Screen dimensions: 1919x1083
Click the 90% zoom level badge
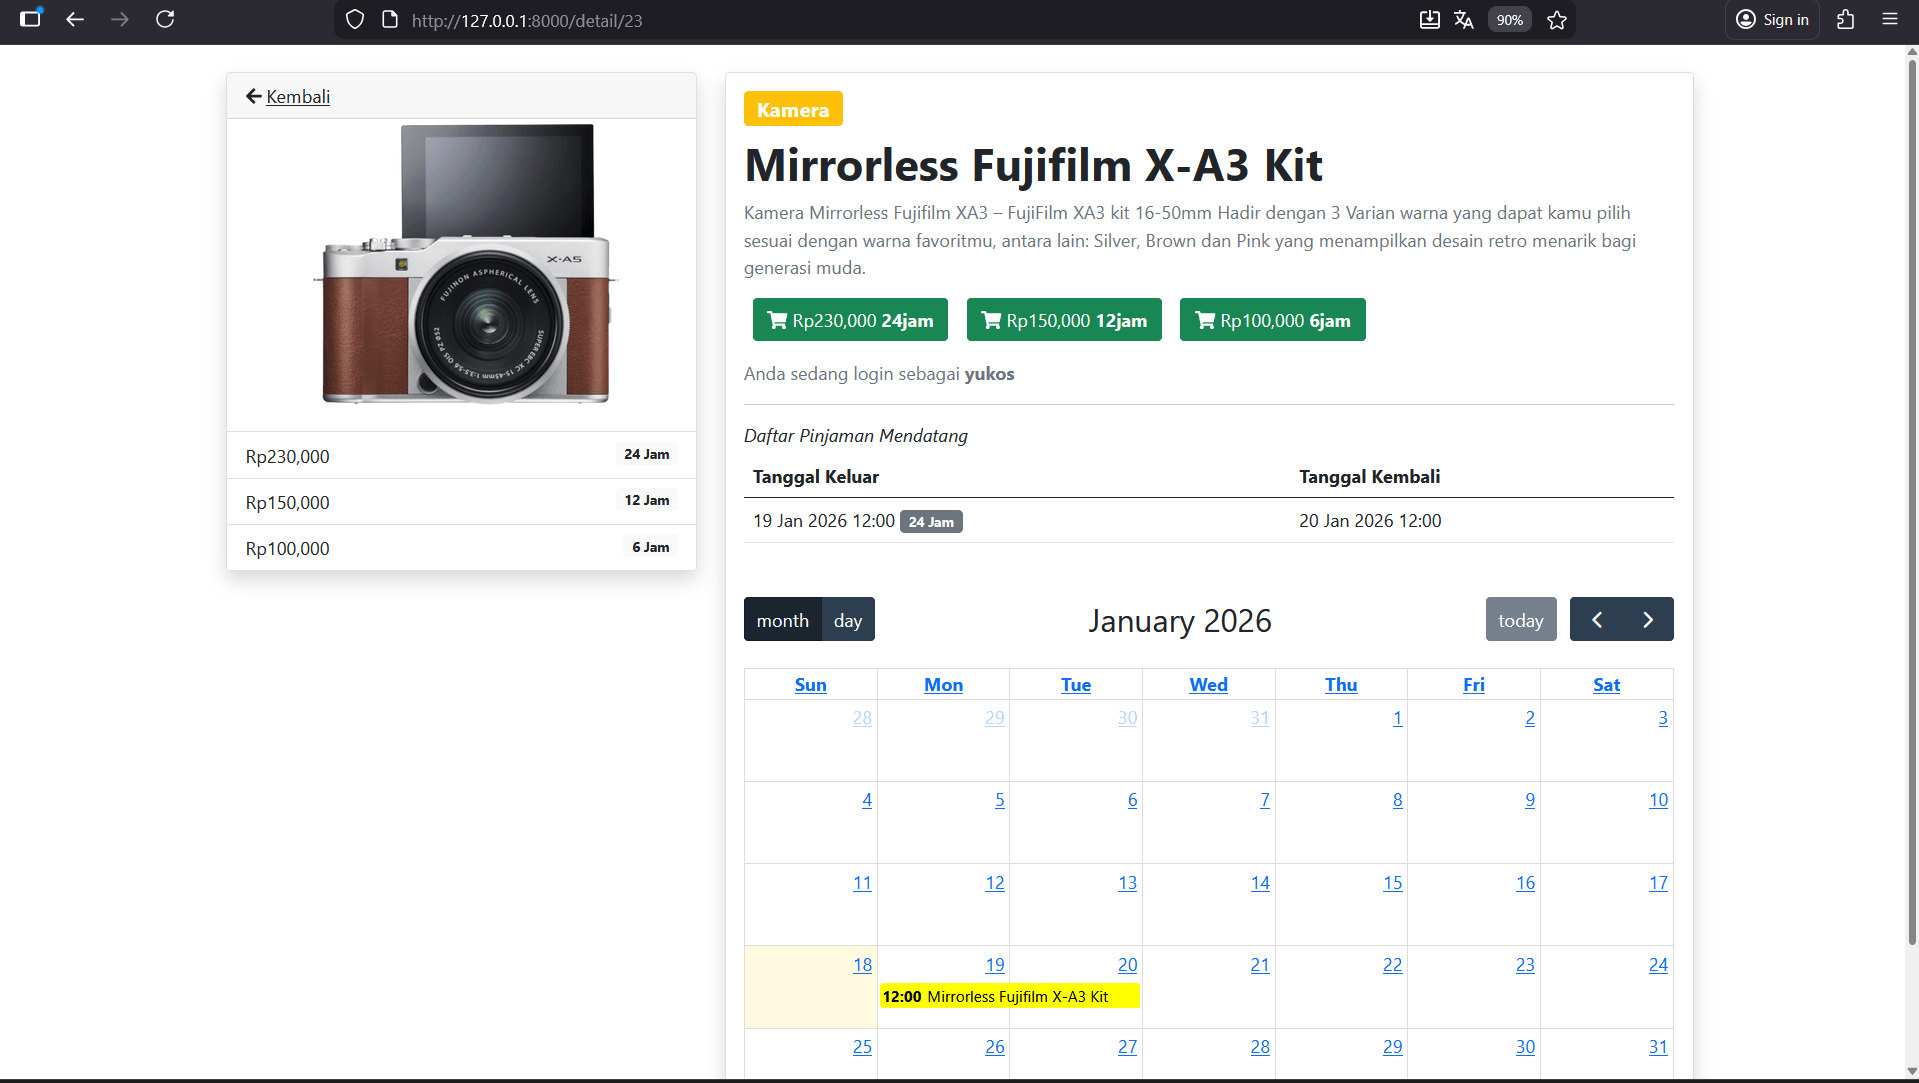coord(1510,20)
